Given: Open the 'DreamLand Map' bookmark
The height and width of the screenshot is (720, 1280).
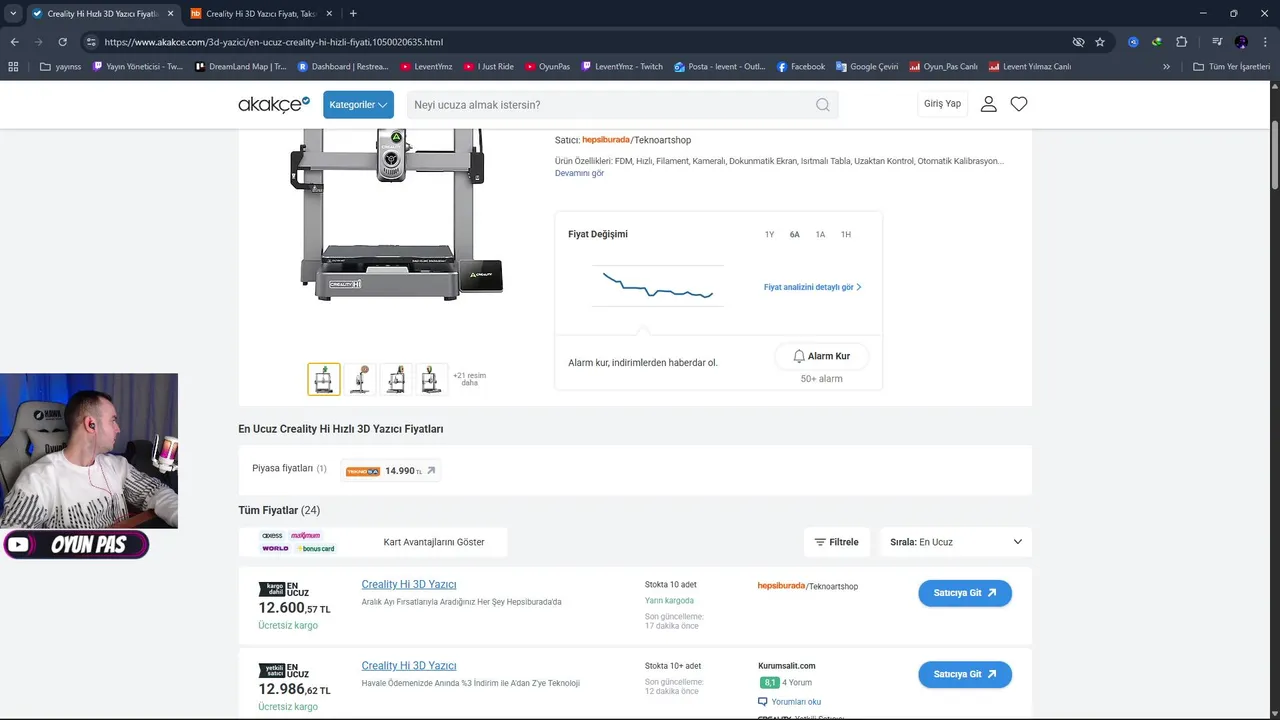Looking at the screenshot, I should coord(241,67).
